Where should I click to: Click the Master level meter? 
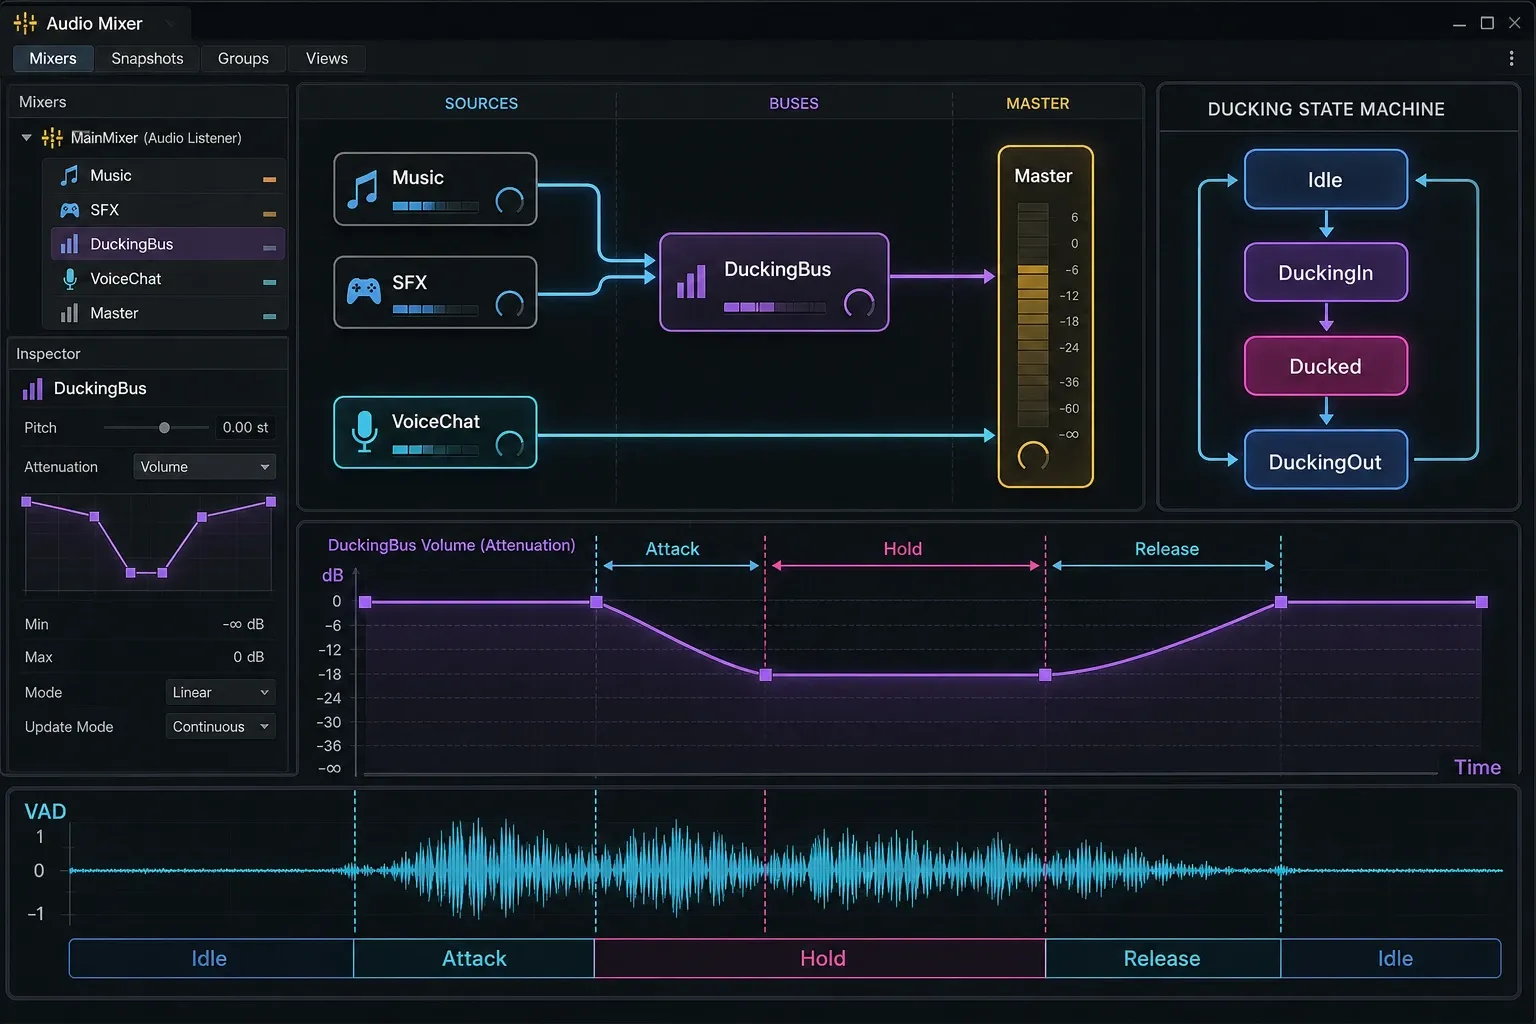[1033, 315]
